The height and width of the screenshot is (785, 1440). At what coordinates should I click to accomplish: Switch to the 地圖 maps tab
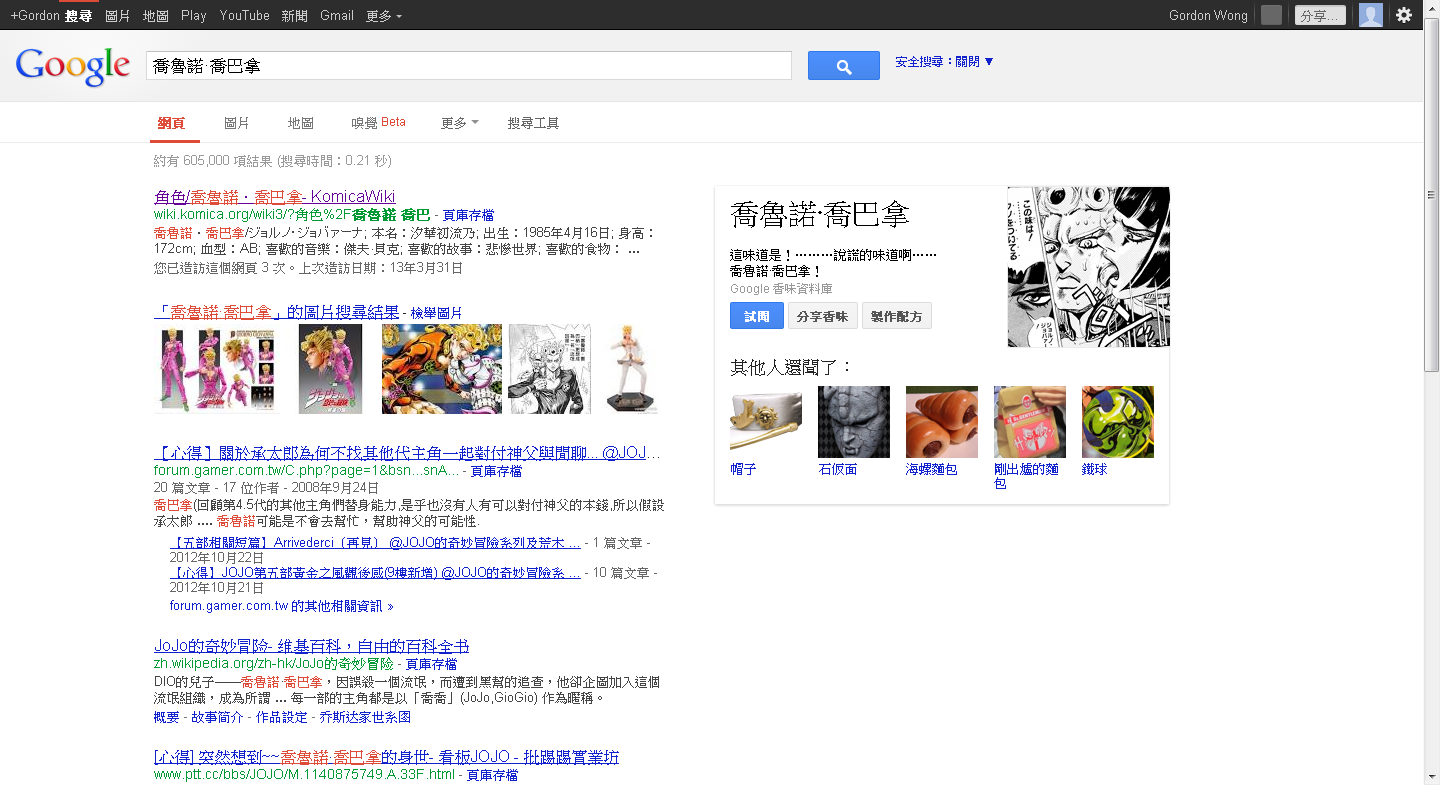[301, 123]
